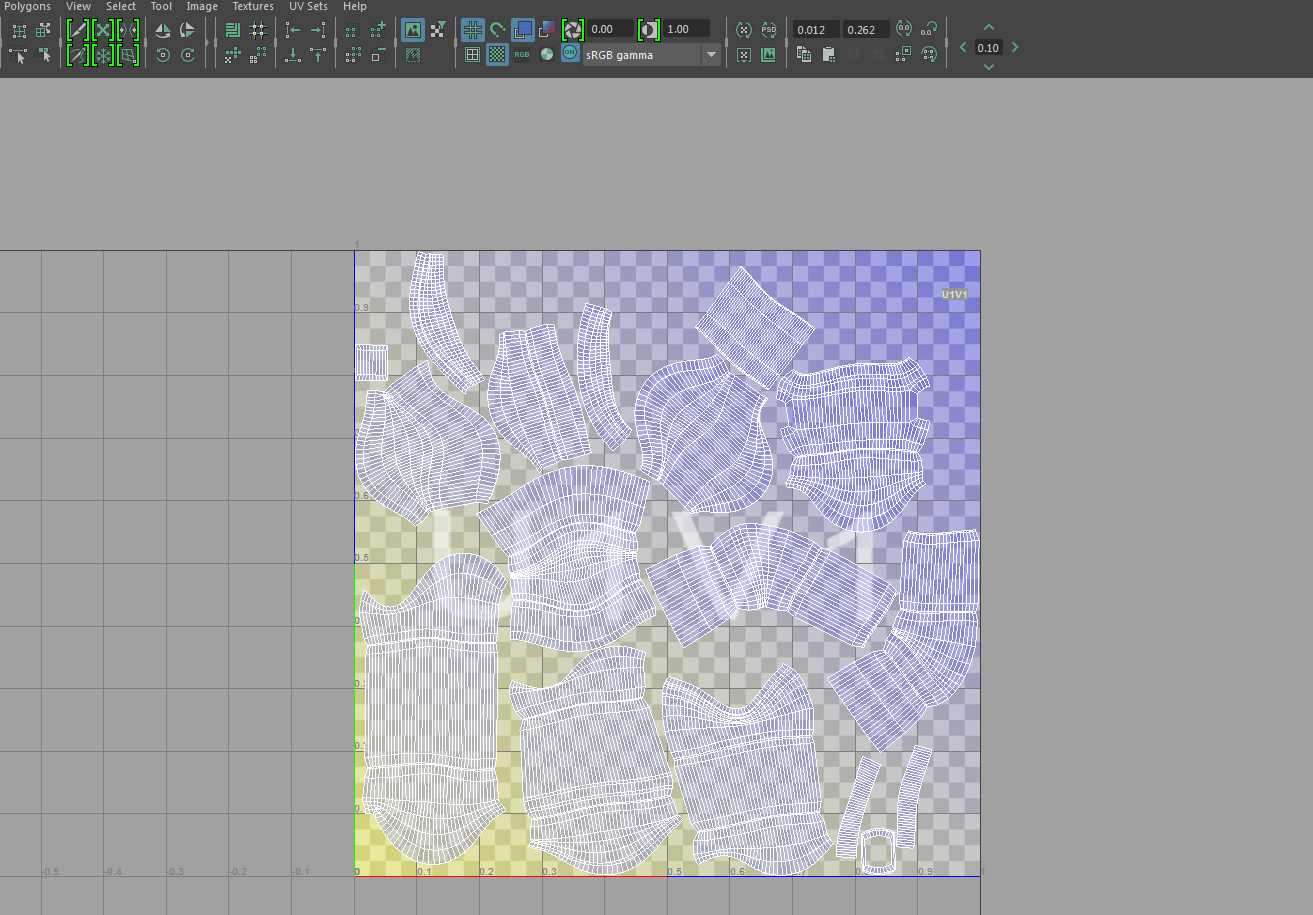Nudge UVs left with the arrow
Image resolution: width=1313 pixels, height=915 pixels.
point(963,47)
